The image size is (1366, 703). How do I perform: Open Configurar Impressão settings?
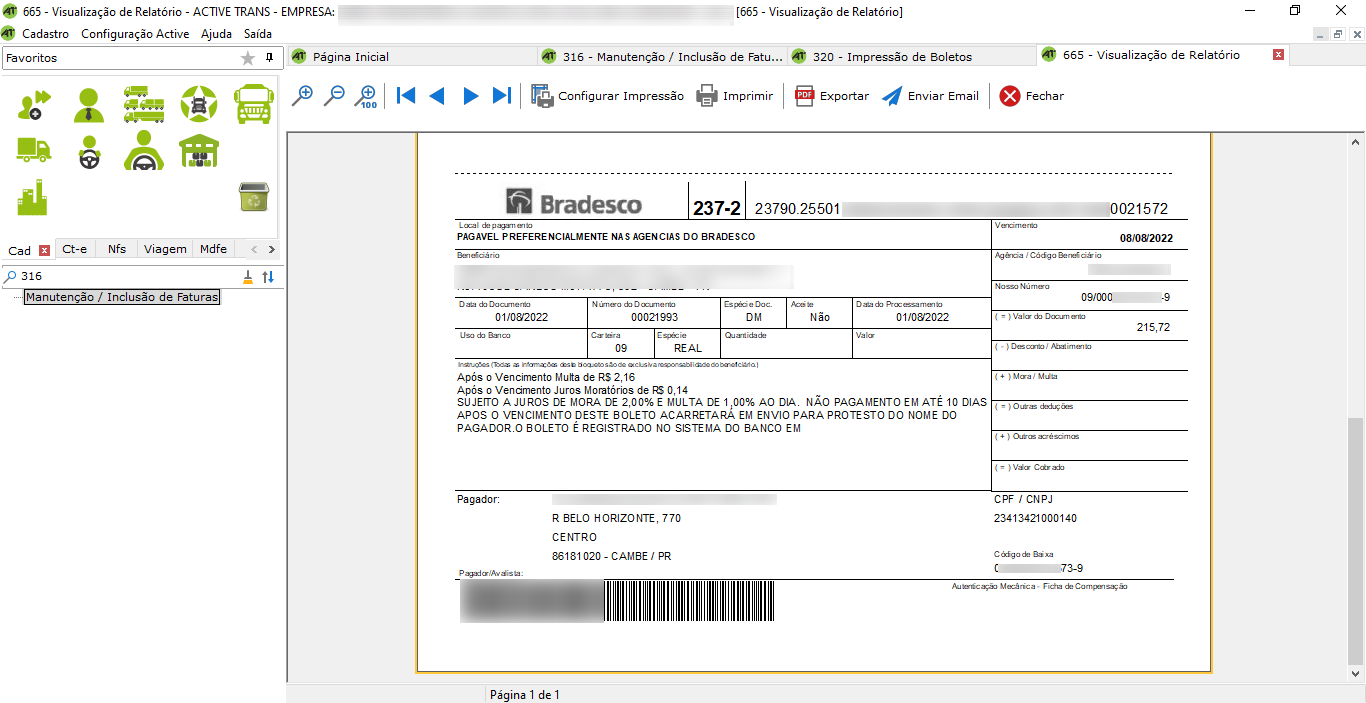tap(608, 96)
